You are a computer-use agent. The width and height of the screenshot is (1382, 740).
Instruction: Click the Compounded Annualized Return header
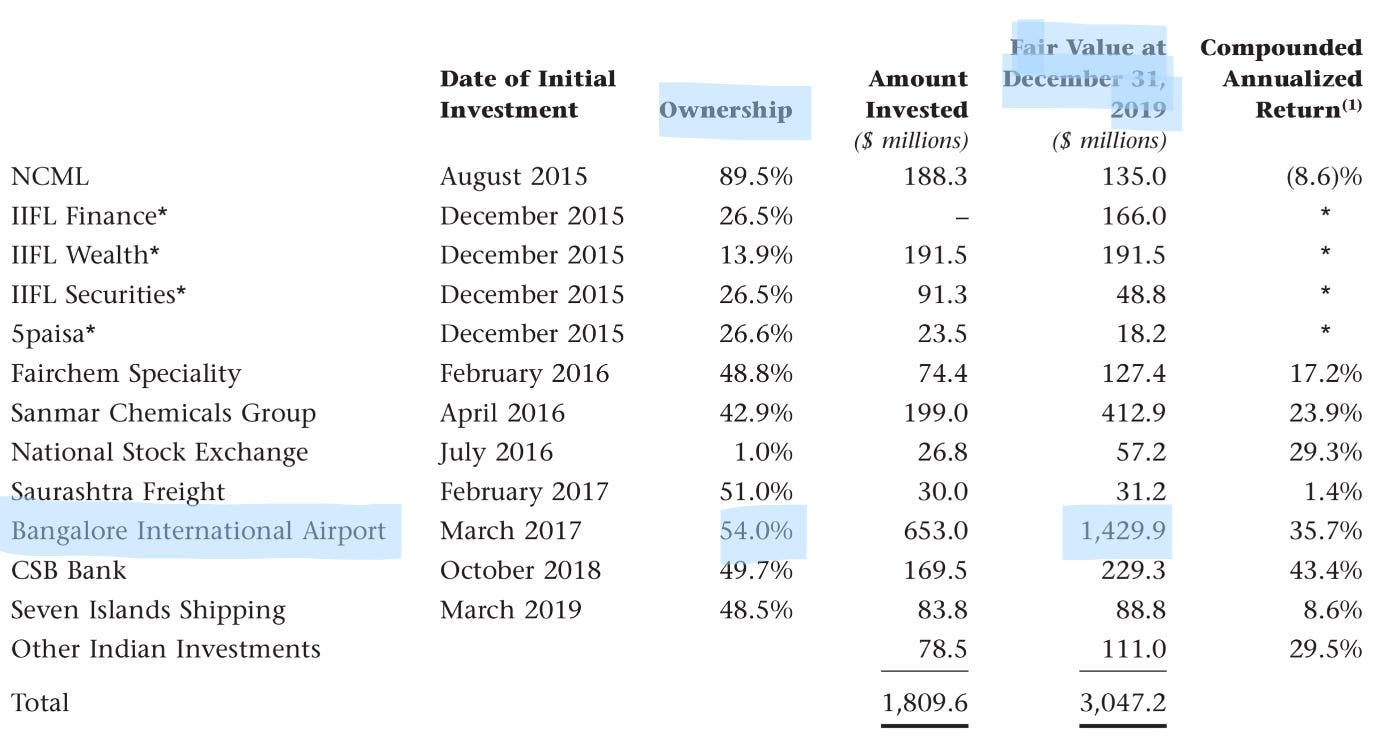tap(1281, 79)
